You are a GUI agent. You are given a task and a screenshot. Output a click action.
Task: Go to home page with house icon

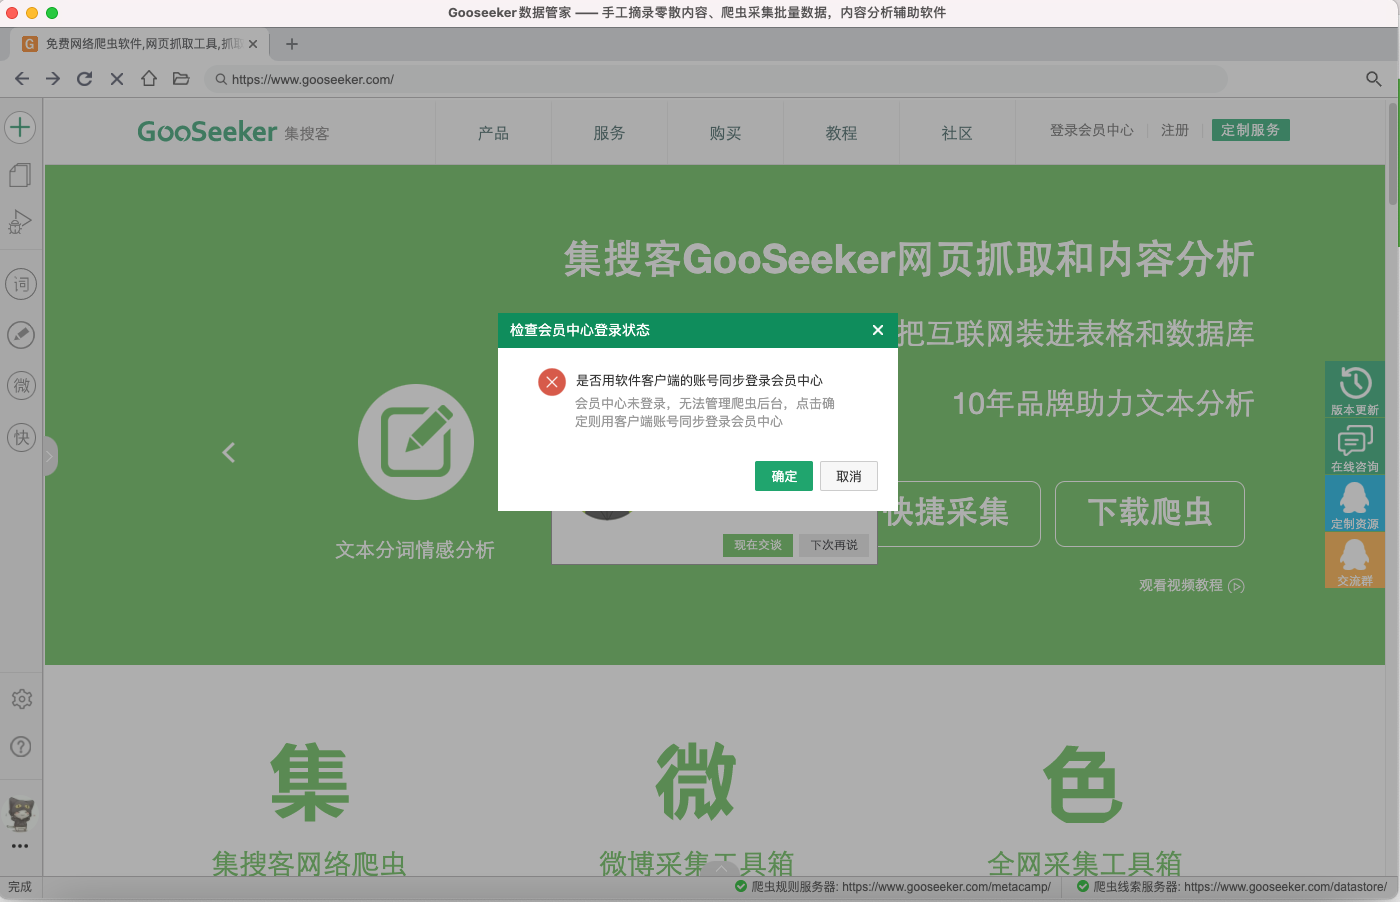point(149,79)
